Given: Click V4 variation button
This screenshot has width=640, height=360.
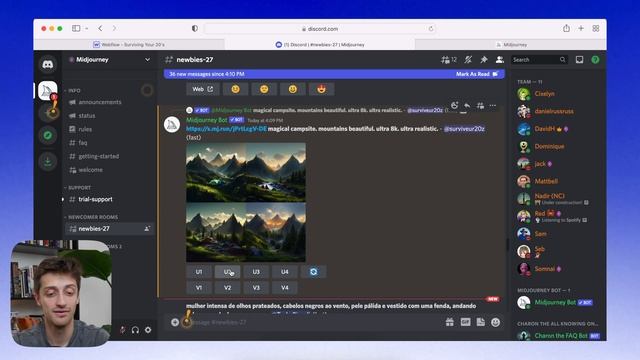Looking at the screenshot, I should point(284,288).
